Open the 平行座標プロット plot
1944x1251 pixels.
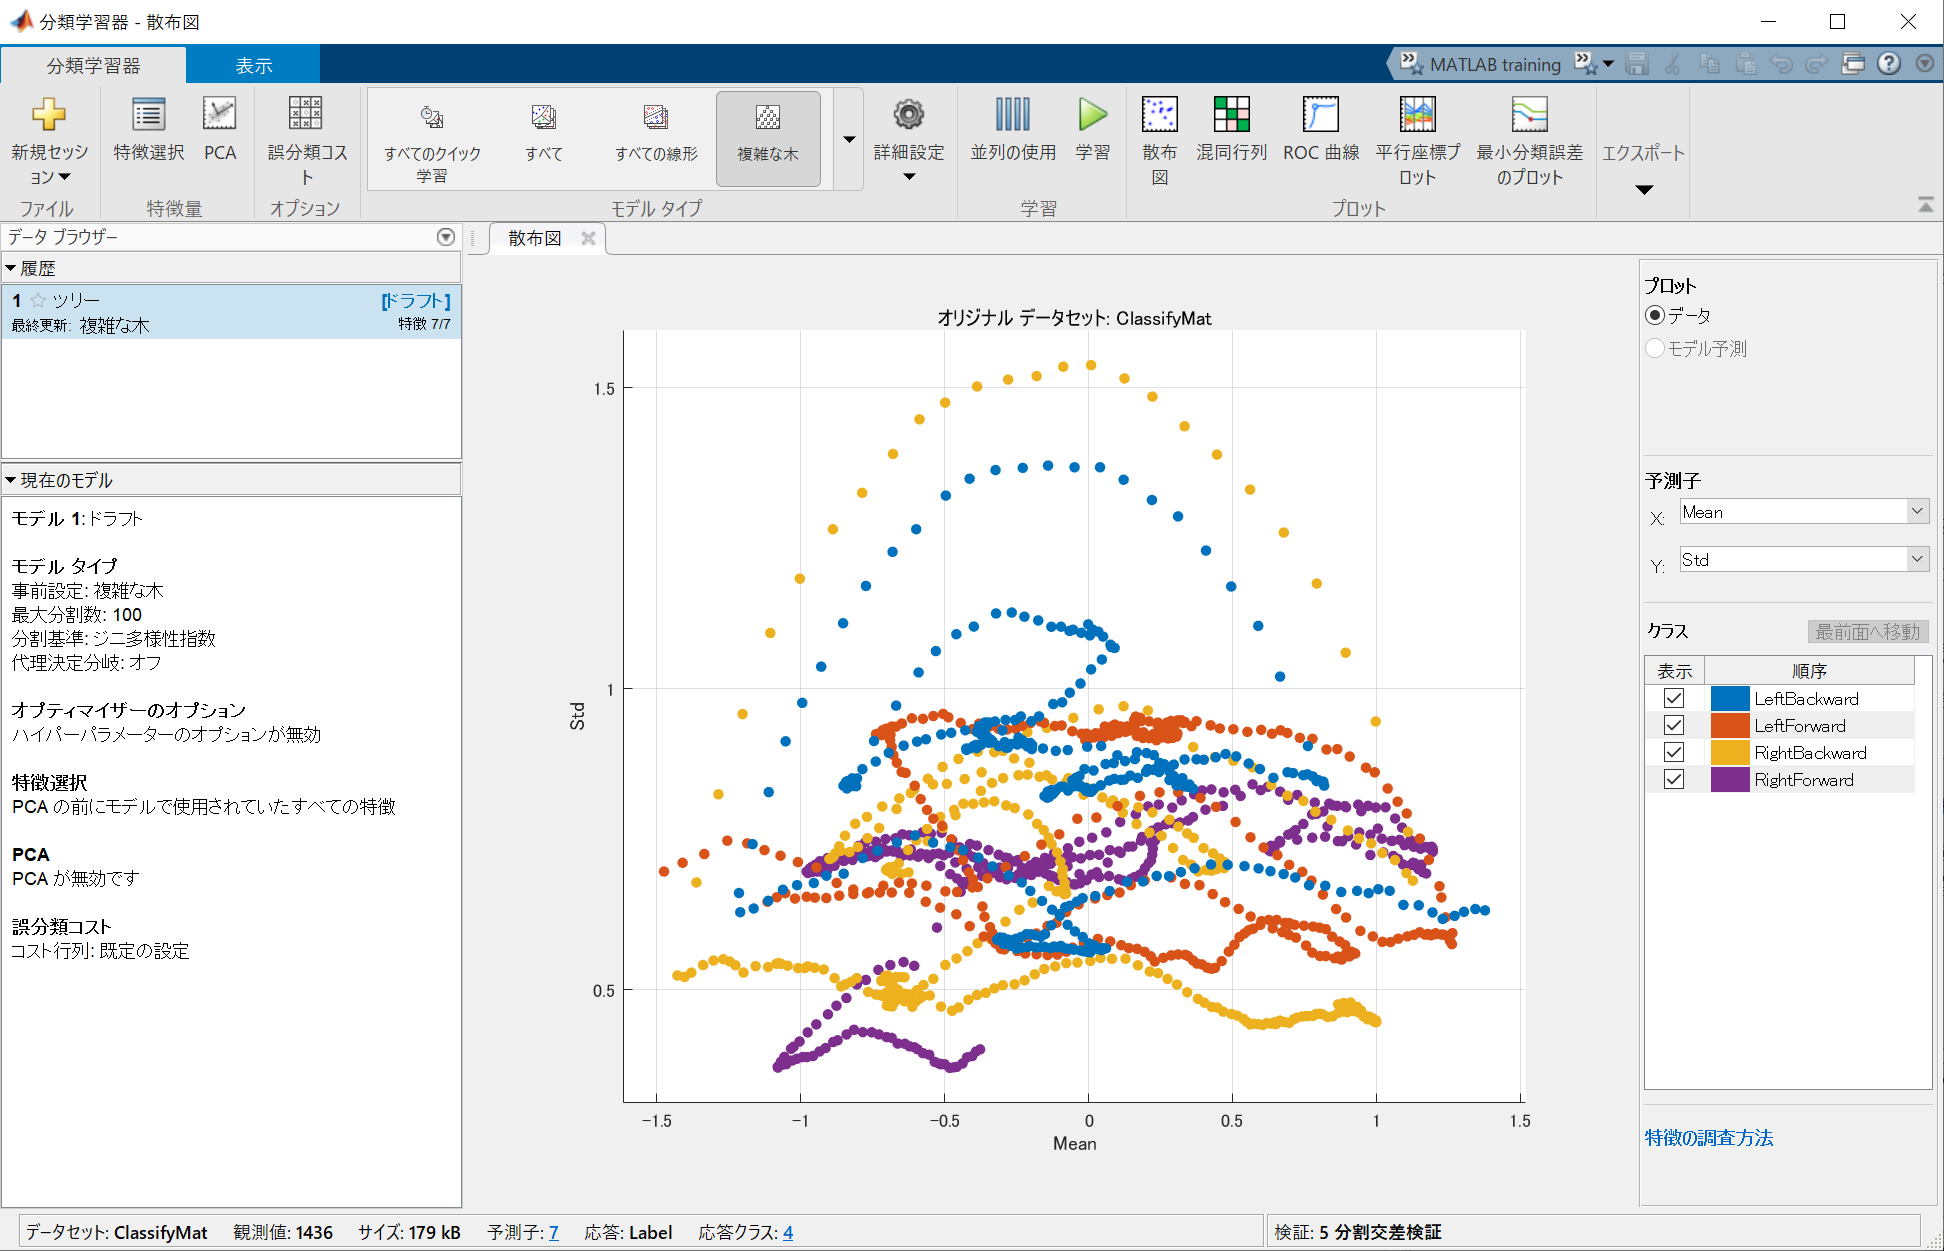coord(1418,140)
